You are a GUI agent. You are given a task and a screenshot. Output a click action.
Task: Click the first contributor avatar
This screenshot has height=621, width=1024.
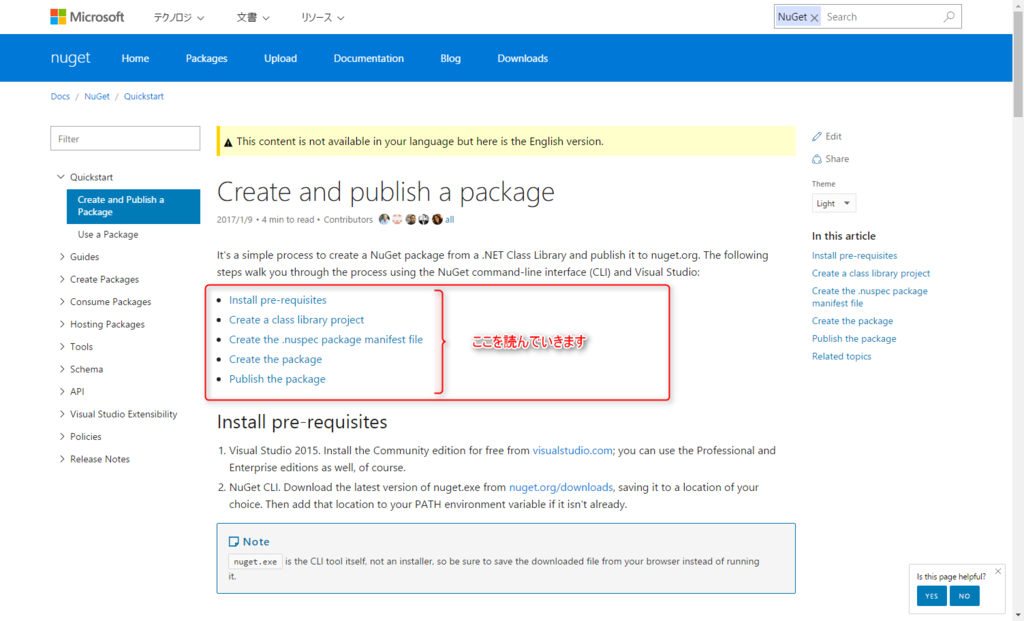(x=384, y=219)
